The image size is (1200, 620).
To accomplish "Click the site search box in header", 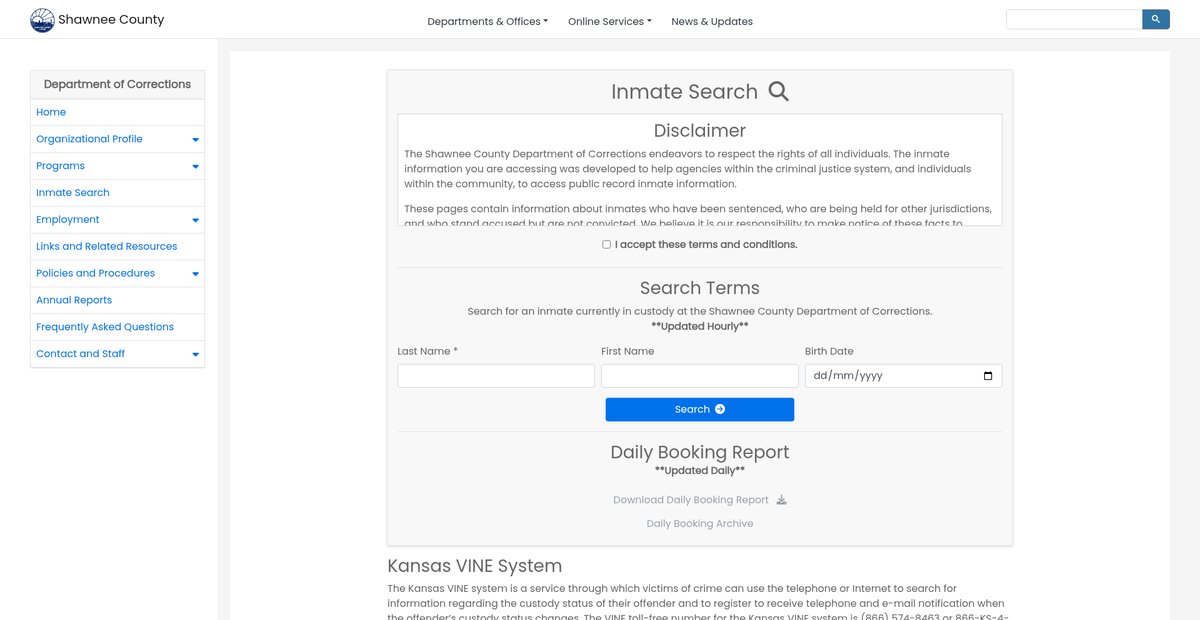I will (x=1074, y=19).
